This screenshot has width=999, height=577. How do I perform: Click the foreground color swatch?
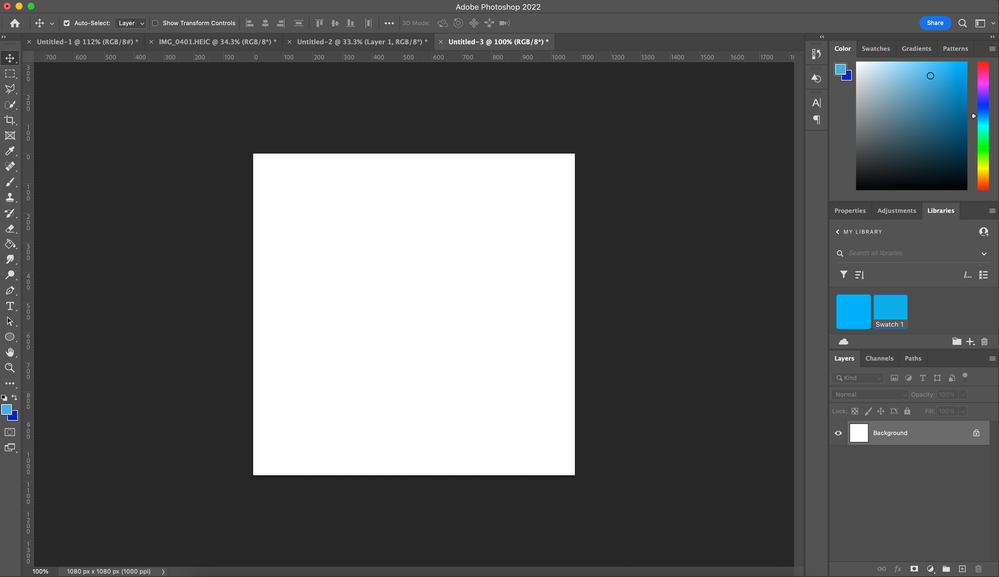[7, 407]
